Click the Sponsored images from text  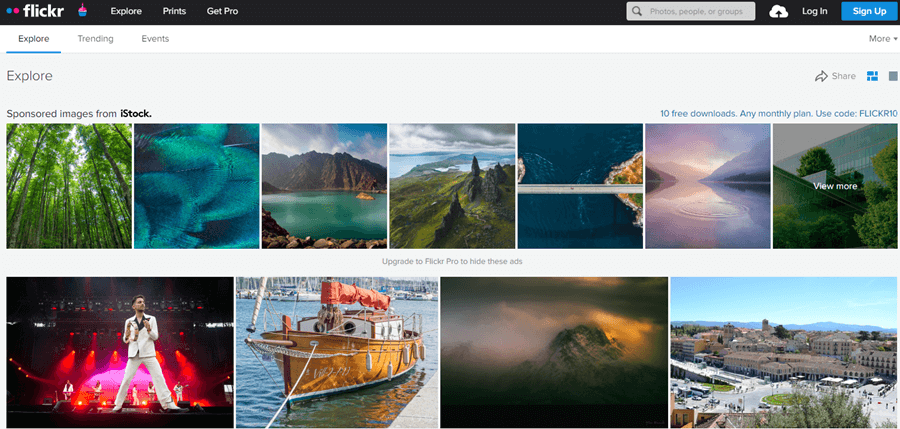[x=61, y=114]
